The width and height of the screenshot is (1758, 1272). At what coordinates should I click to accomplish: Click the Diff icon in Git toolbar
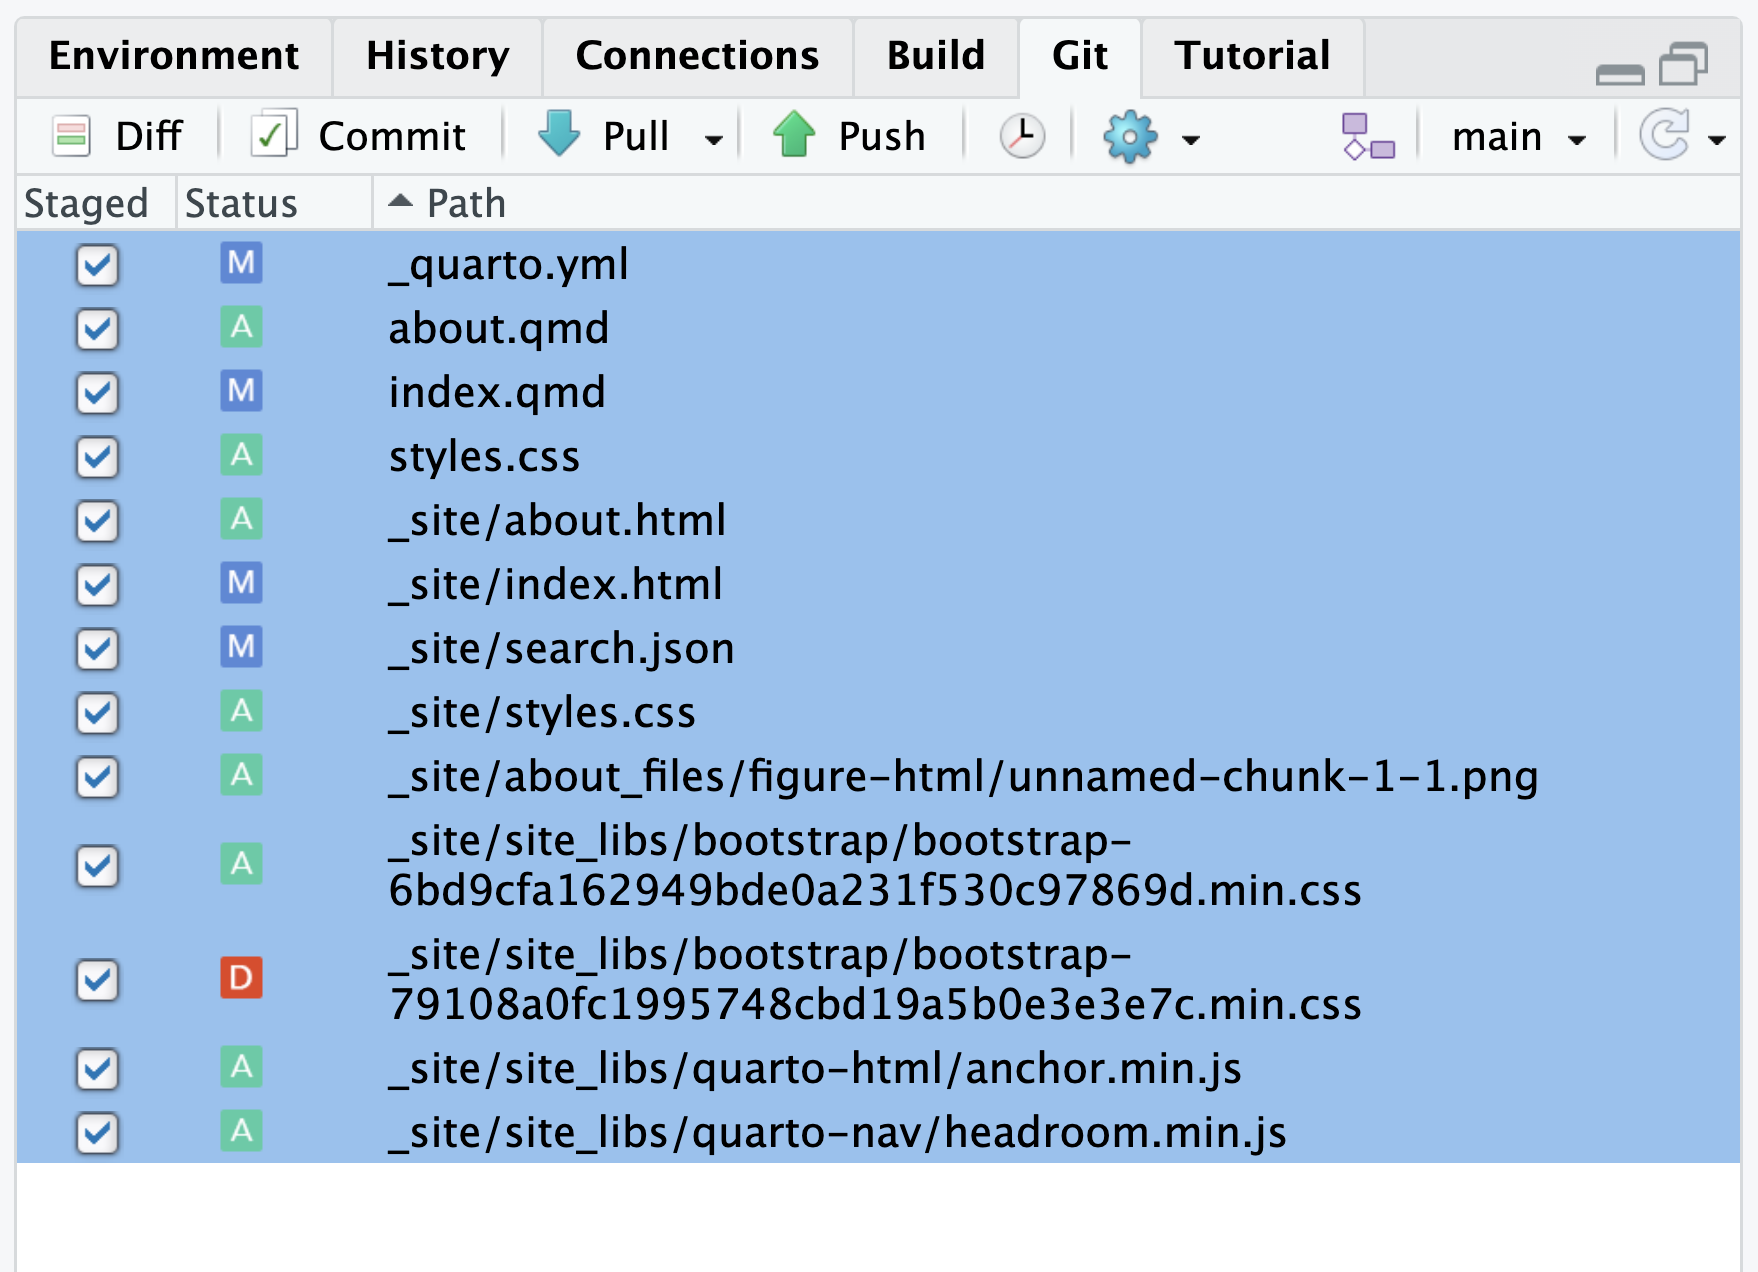[x=72, y=136]
